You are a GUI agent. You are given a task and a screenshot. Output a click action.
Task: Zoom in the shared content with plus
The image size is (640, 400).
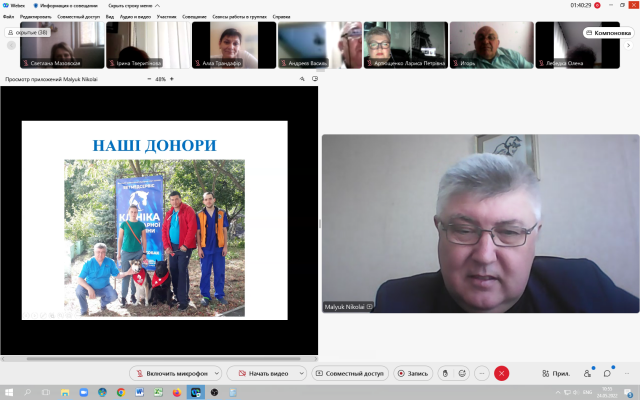coord(171,79)
